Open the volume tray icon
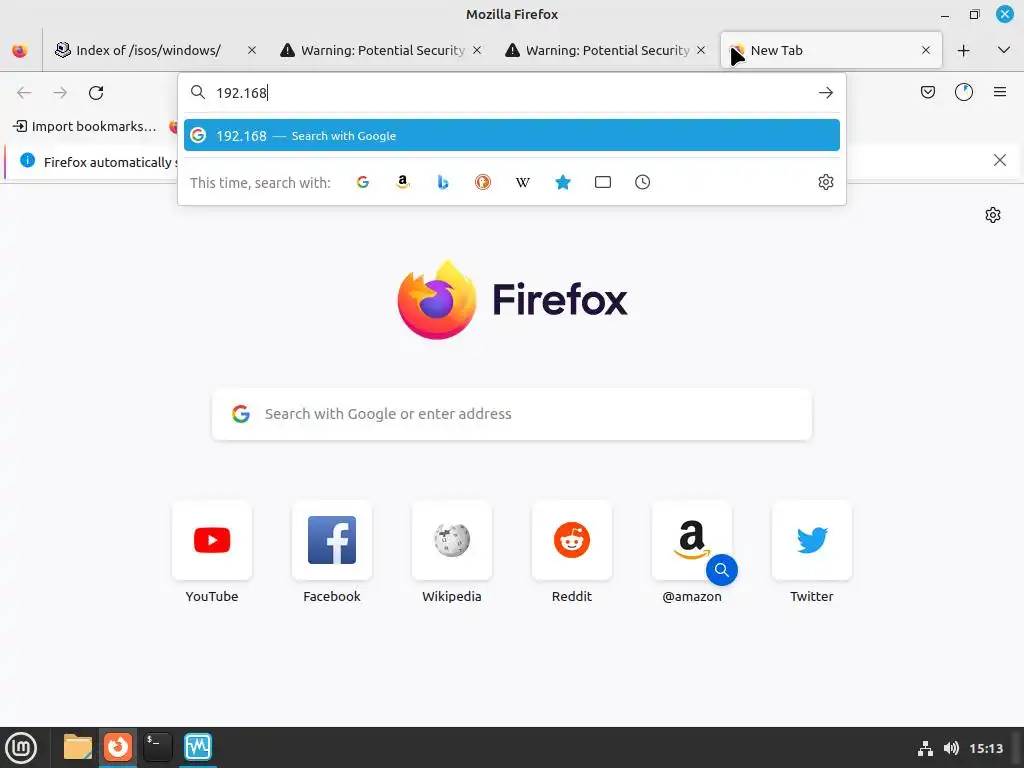This screenshot has height=768, width=1024. click(951, 748)
